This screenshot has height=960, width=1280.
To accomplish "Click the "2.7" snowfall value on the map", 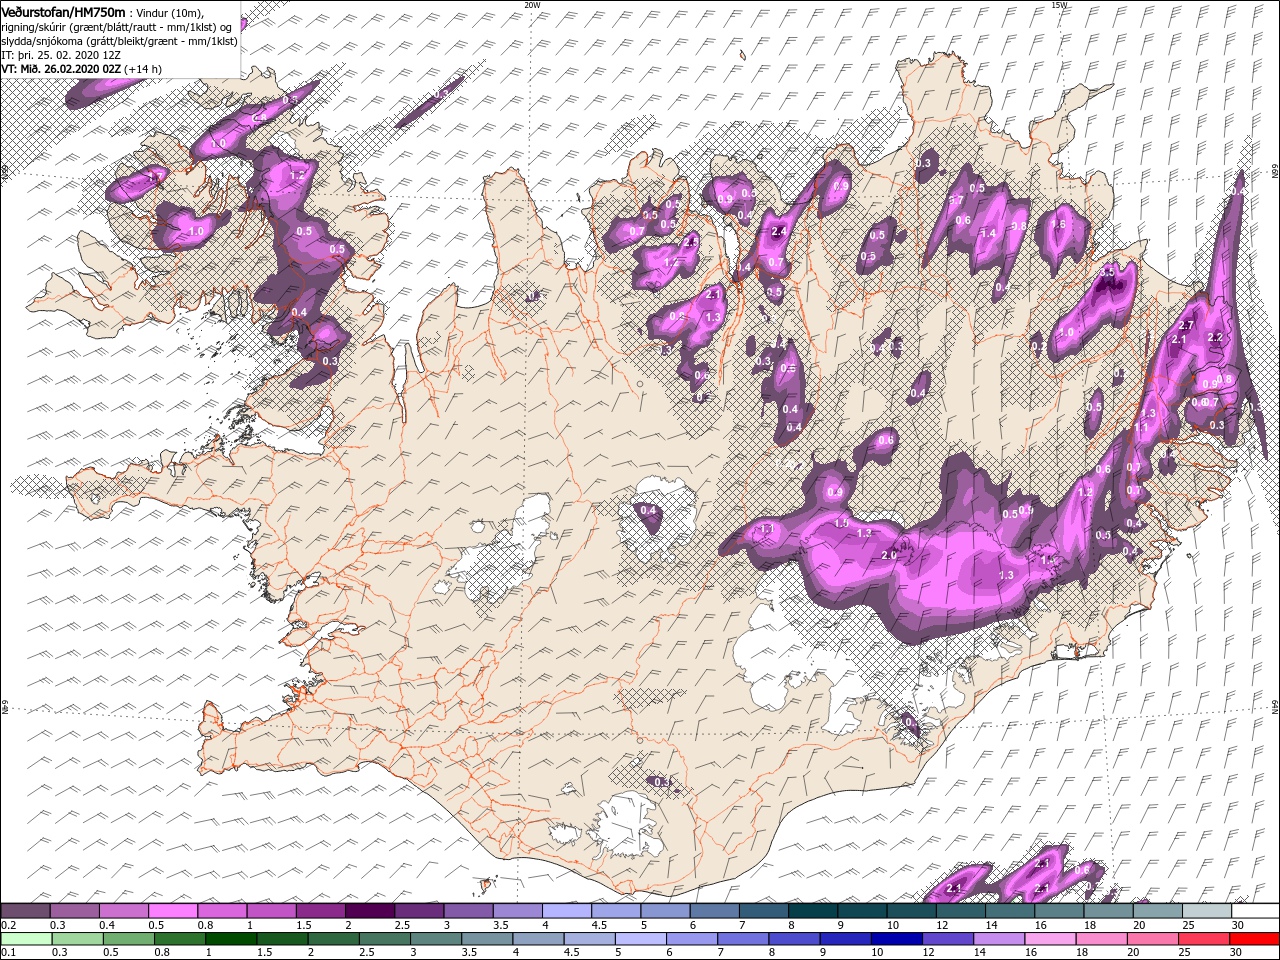I will click(1187, 326).
